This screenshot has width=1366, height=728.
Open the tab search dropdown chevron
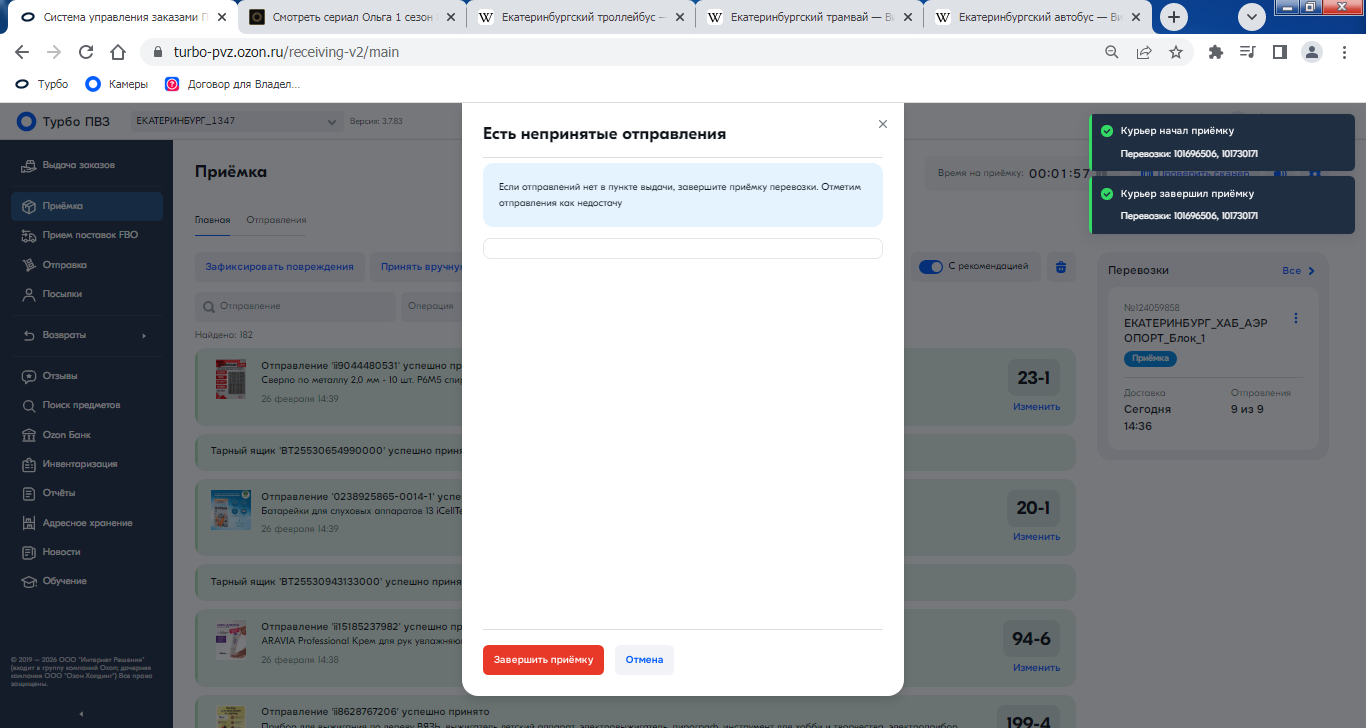tap(1251, 17)
